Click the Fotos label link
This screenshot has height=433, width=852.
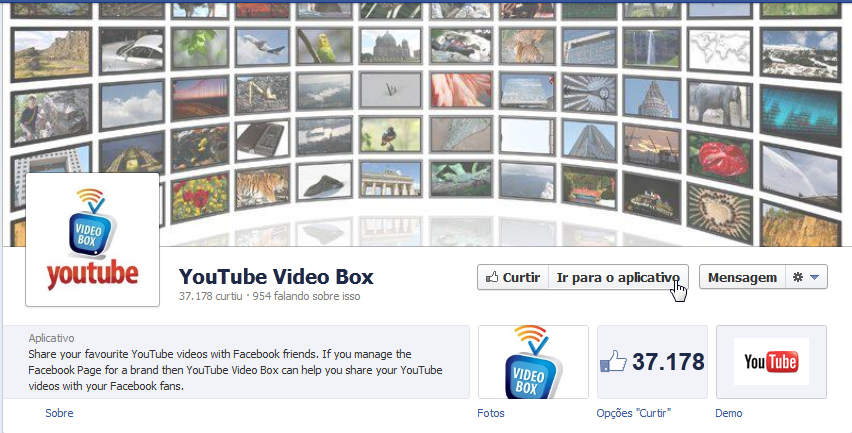click(x=491, y=413)
